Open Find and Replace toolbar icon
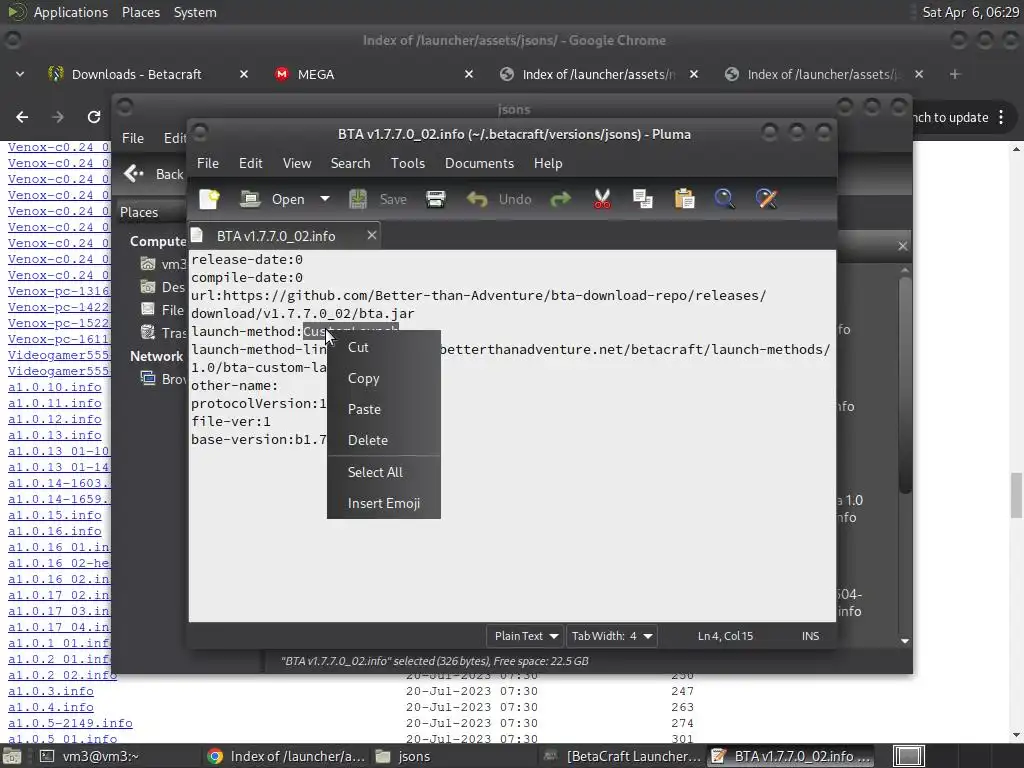The width and height of the screenshot is (1024, 768). 766,199
